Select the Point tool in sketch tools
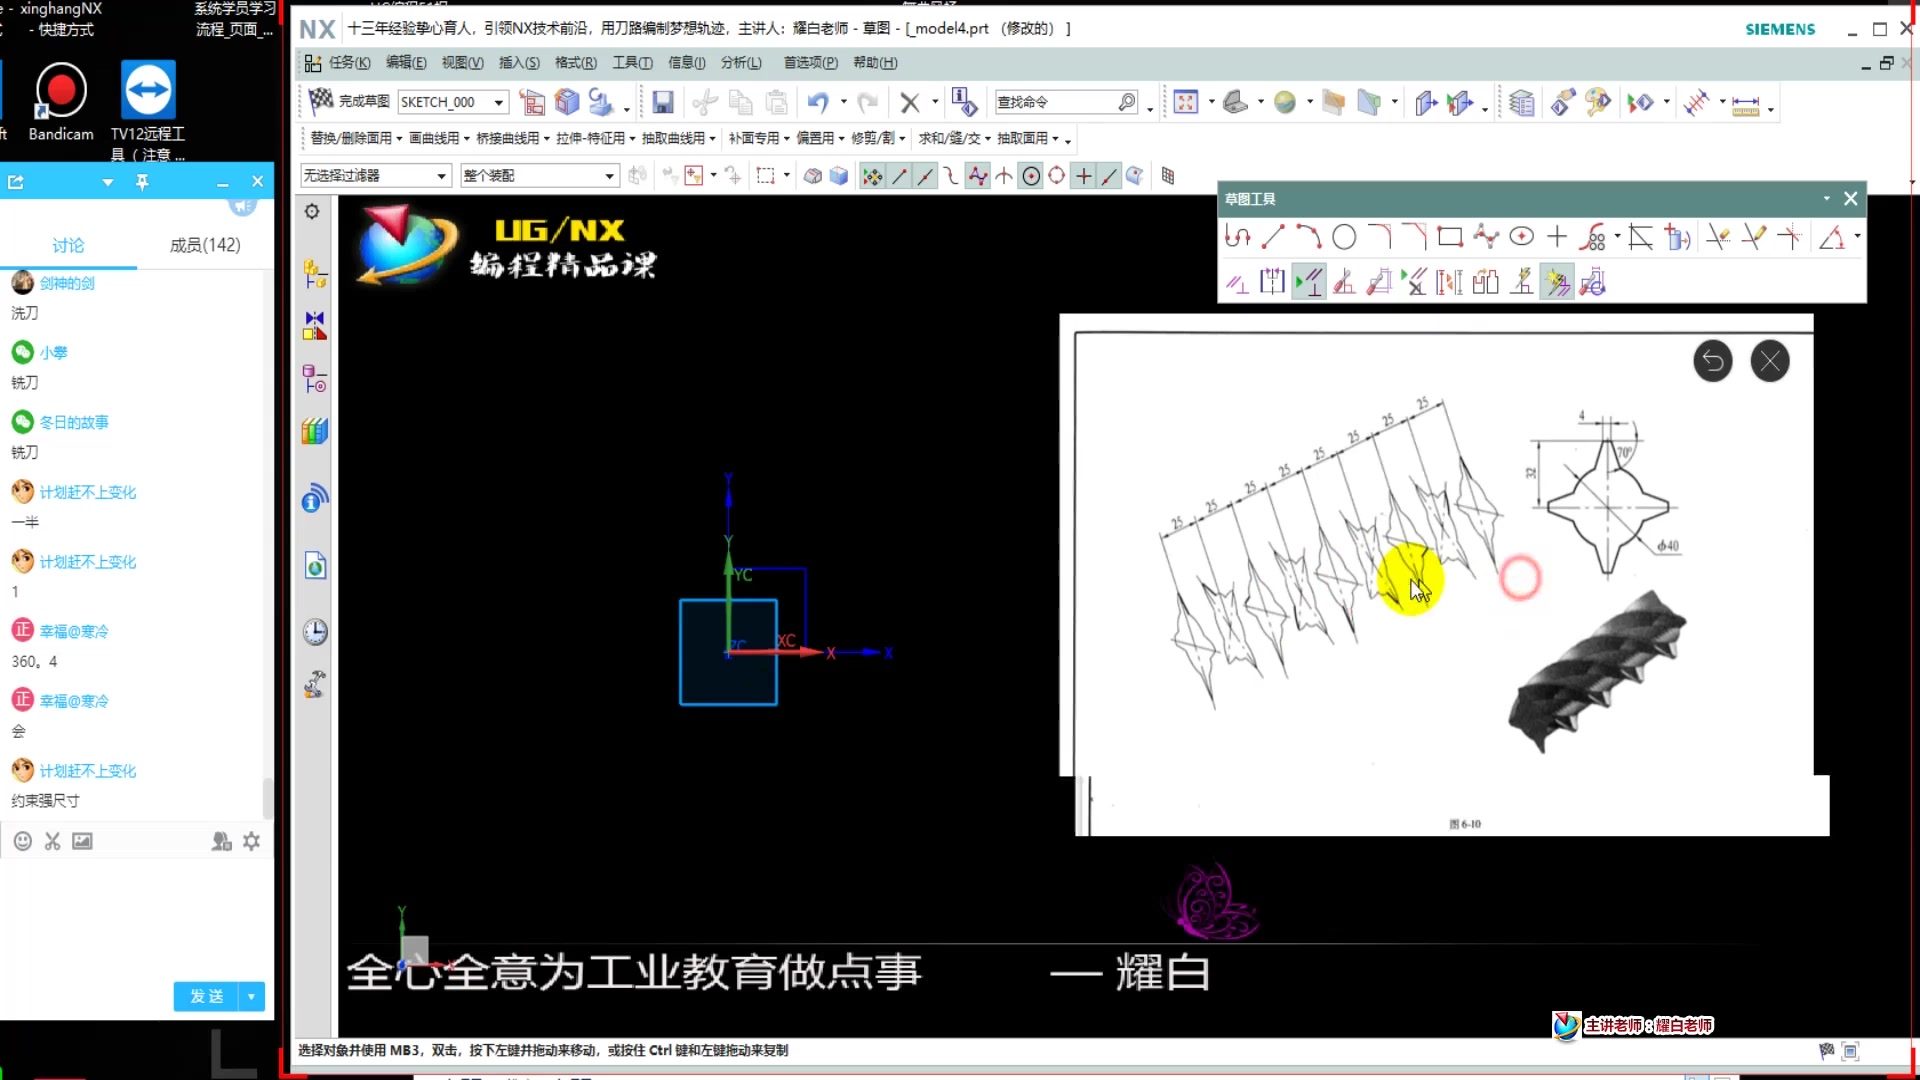 tap(1557, 236)
